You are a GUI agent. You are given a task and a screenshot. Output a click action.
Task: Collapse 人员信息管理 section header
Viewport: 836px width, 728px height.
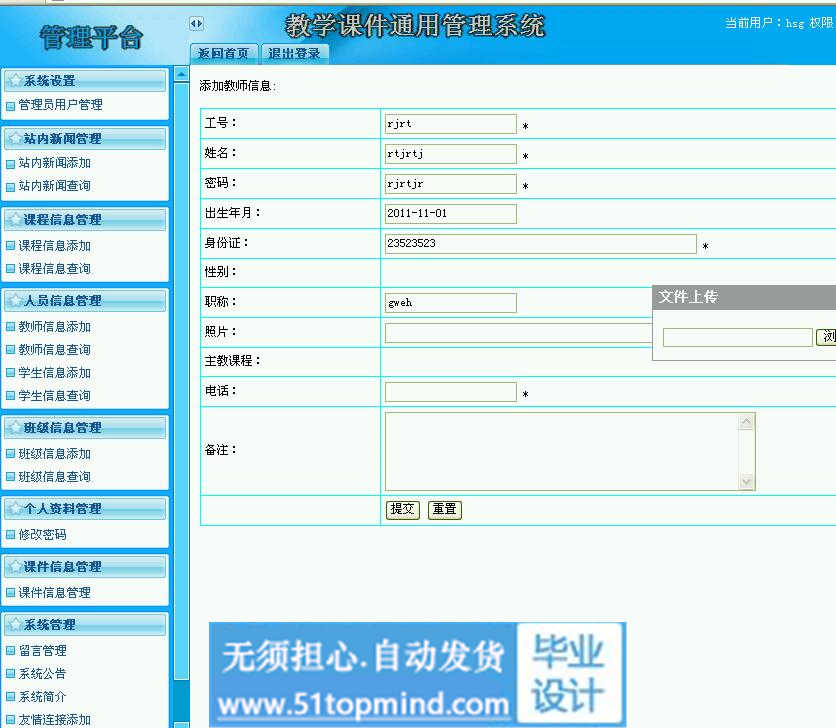click(85, 301)
